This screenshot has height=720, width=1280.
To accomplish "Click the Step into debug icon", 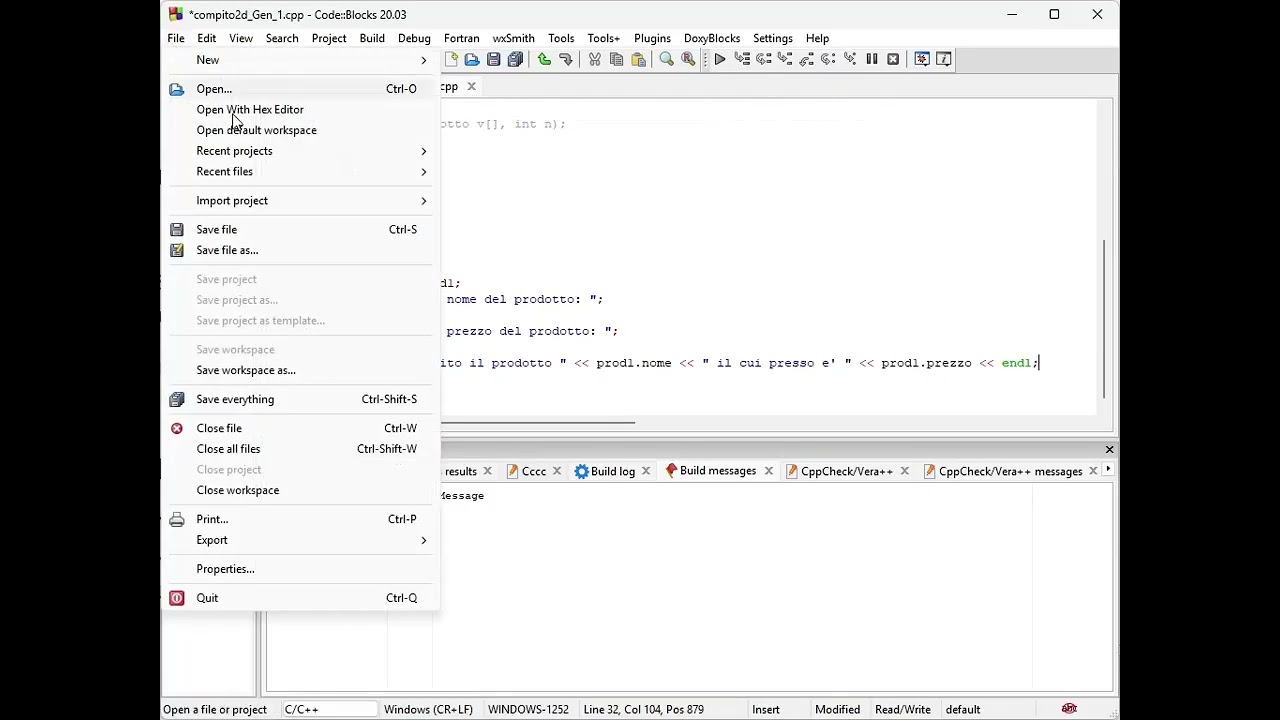I will coord(785,60).
